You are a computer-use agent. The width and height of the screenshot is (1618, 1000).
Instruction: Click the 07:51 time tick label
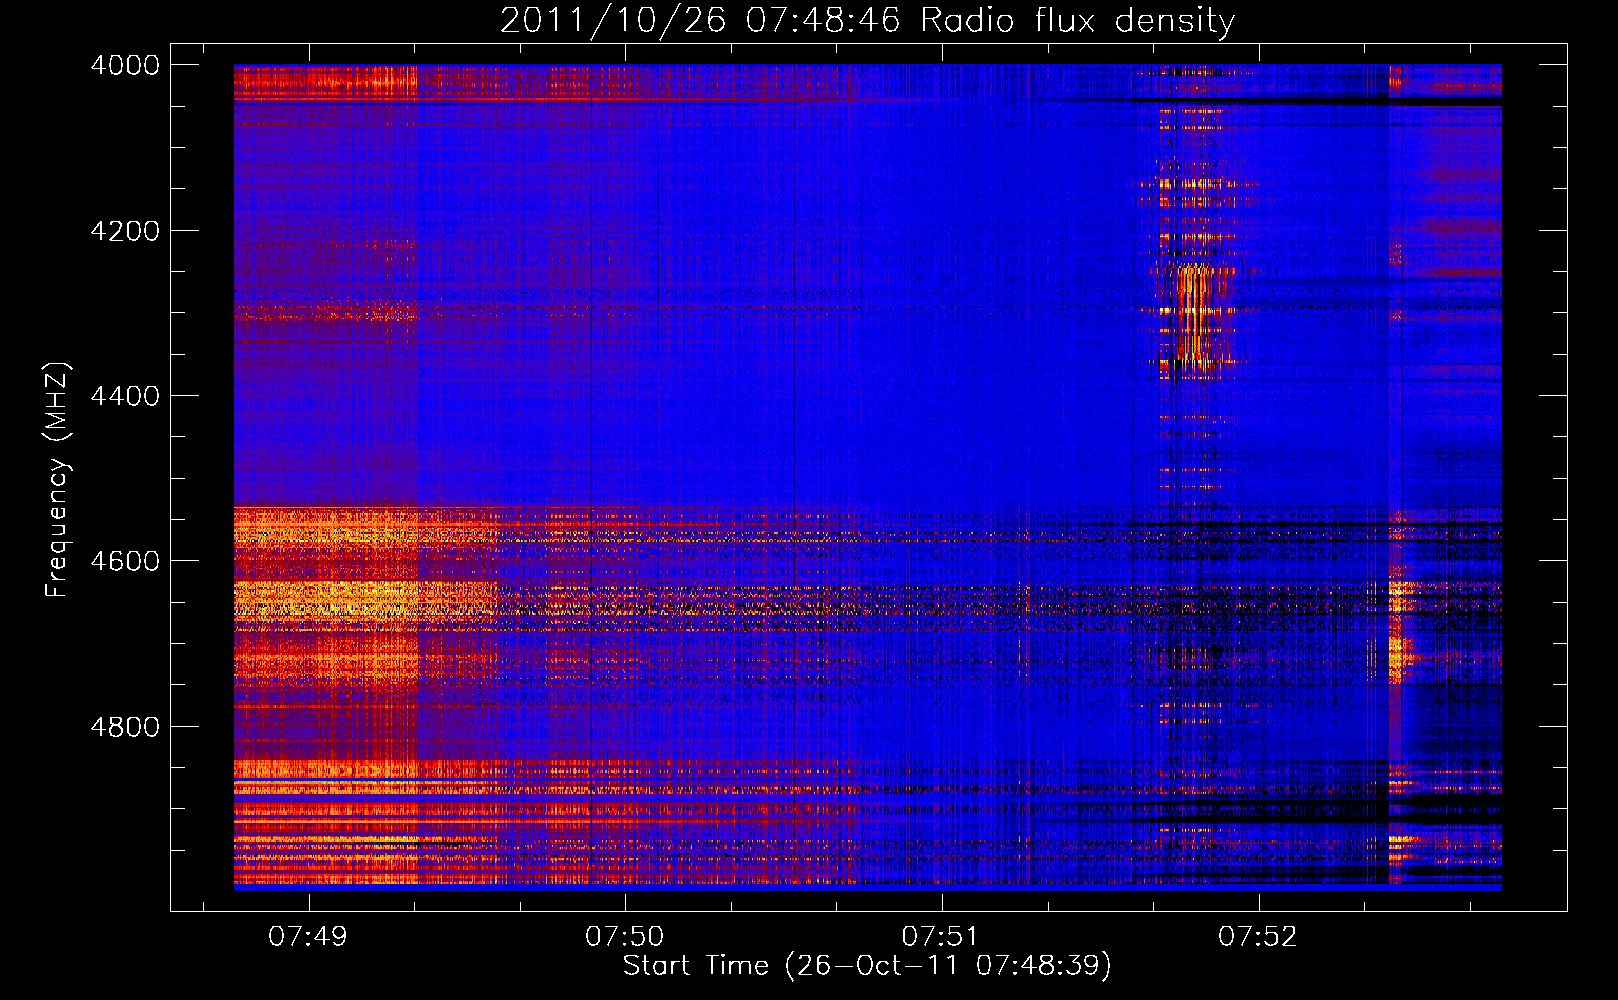[941, 936]
